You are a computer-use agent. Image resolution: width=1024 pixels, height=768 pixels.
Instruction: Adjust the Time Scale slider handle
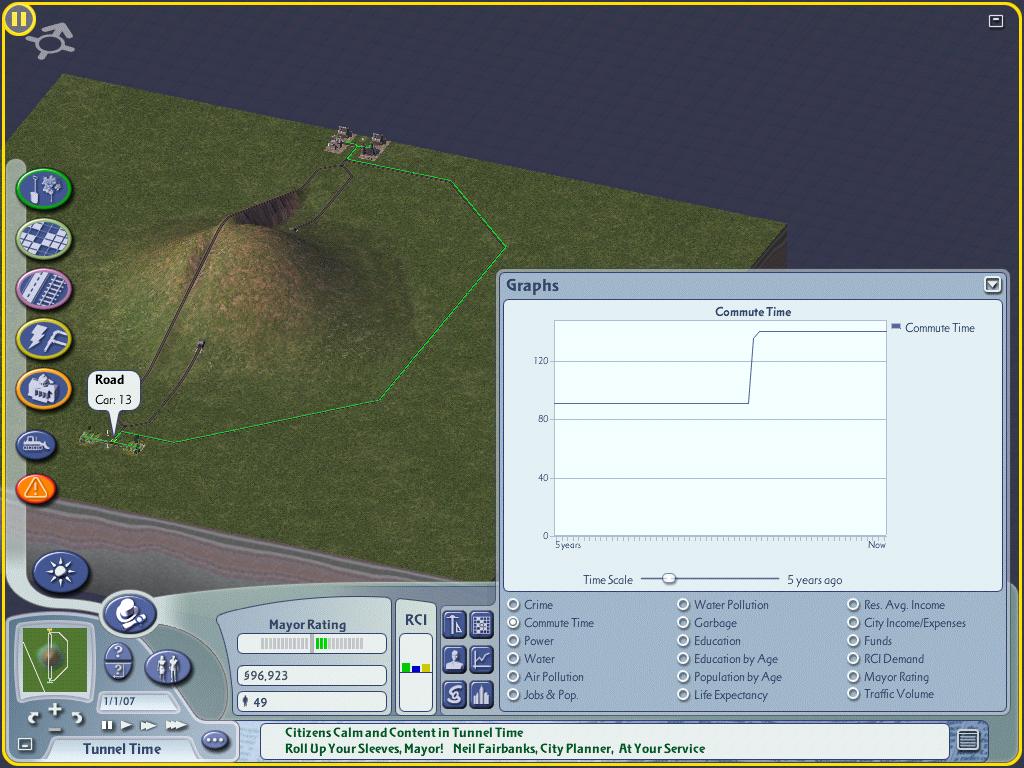pos(669,579)
